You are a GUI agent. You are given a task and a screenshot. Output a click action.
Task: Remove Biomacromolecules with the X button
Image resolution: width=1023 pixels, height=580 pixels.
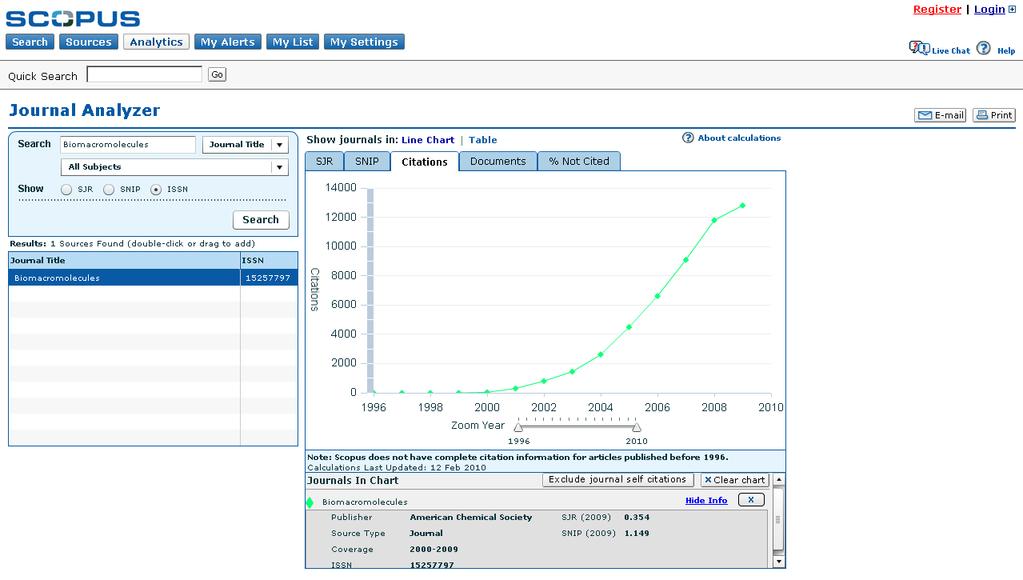click(x=751, y=500)
